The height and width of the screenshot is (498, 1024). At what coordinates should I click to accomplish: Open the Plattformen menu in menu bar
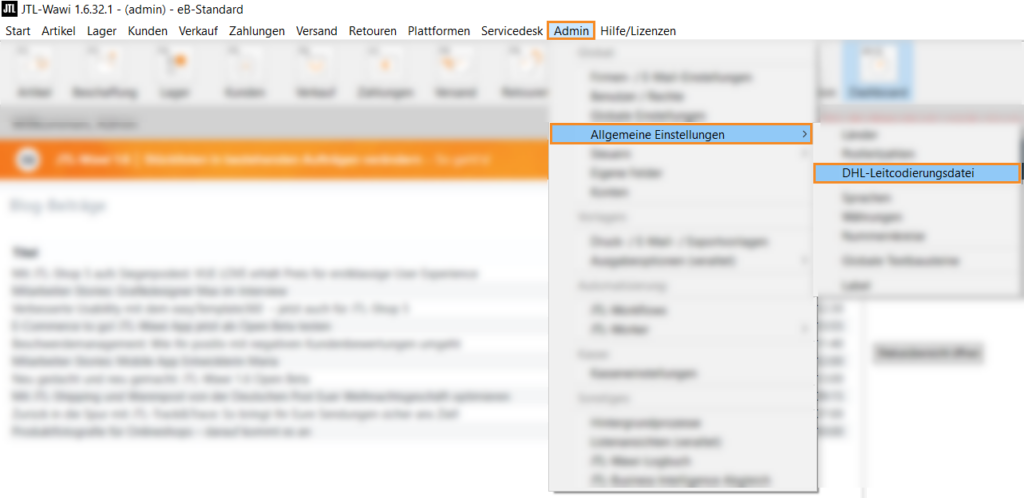(438, 31)
